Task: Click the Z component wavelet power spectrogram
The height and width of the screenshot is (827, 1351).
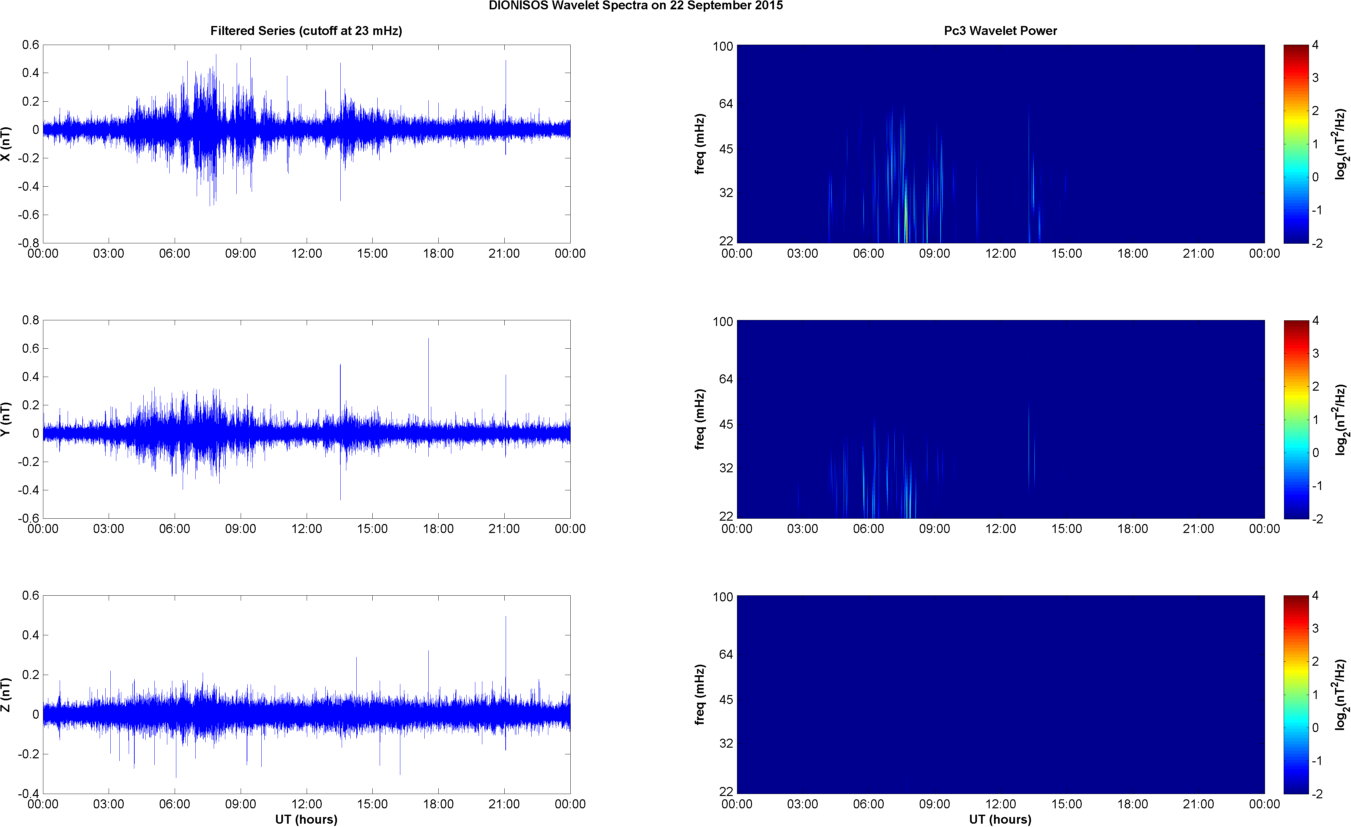Action: pyautogui.click(x=1001, y=694)
